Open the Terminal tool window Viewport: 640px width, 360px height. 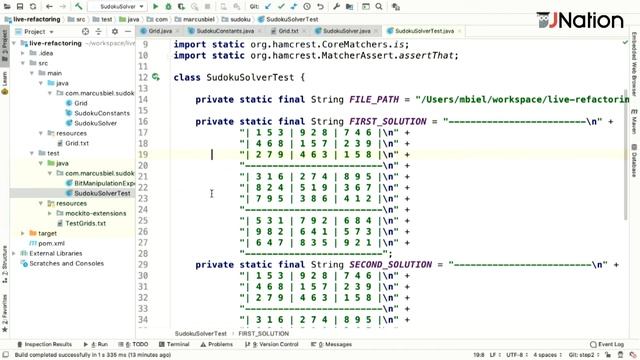click(x=174, y=344)
